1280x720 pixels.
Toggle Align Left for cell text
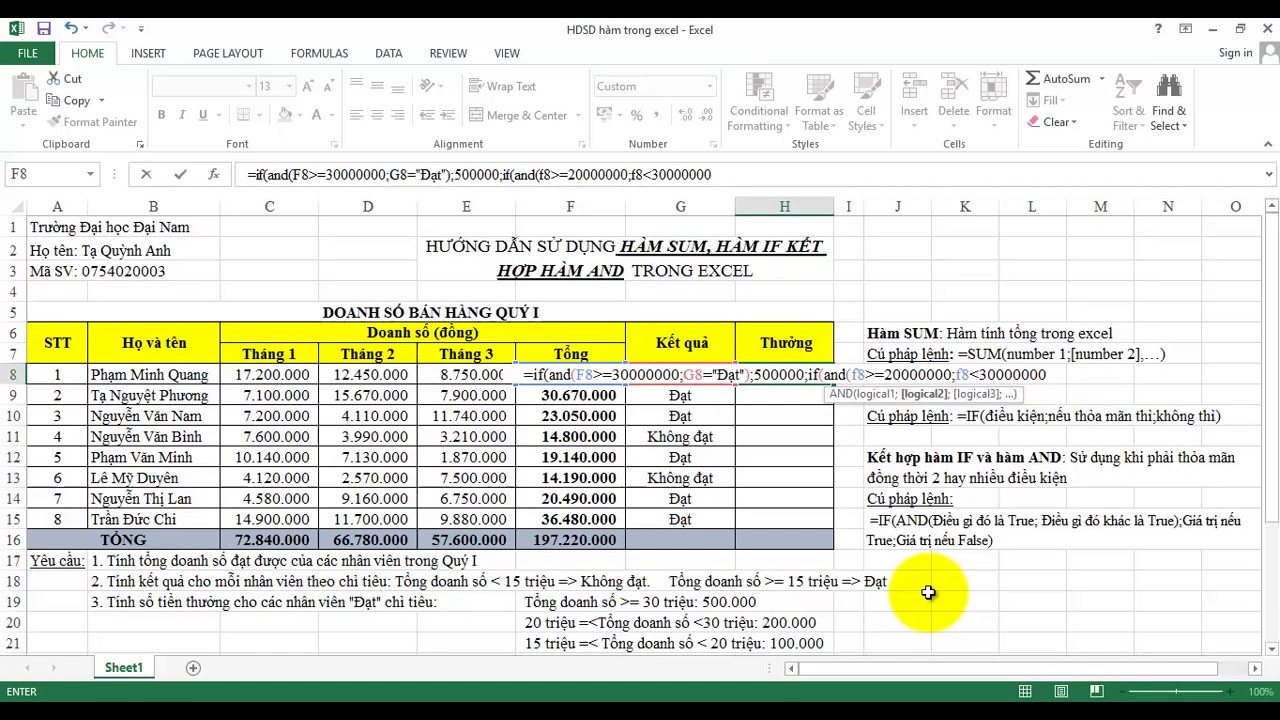click(x=355, y=115)
